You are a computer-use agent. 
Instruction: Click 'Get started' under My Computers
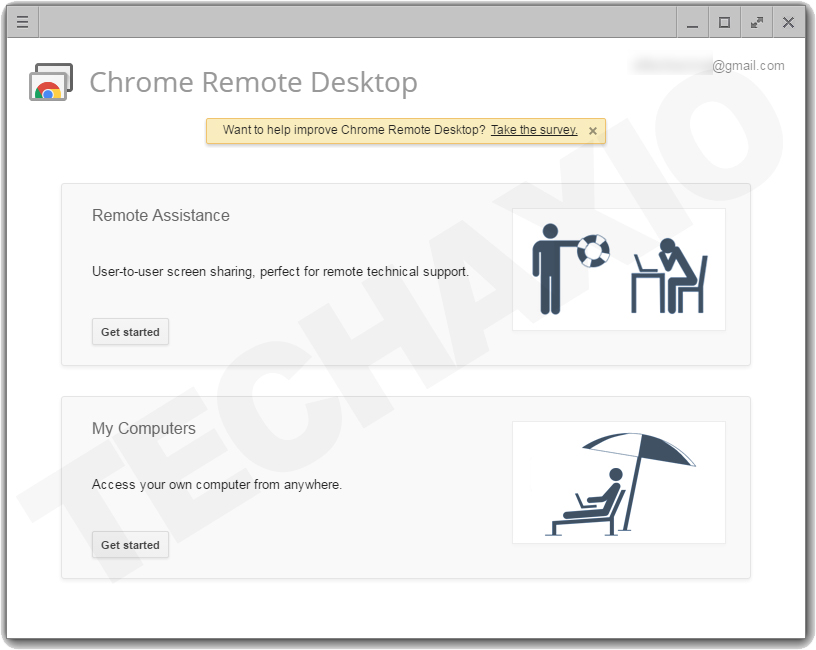(x=130, y=544)
